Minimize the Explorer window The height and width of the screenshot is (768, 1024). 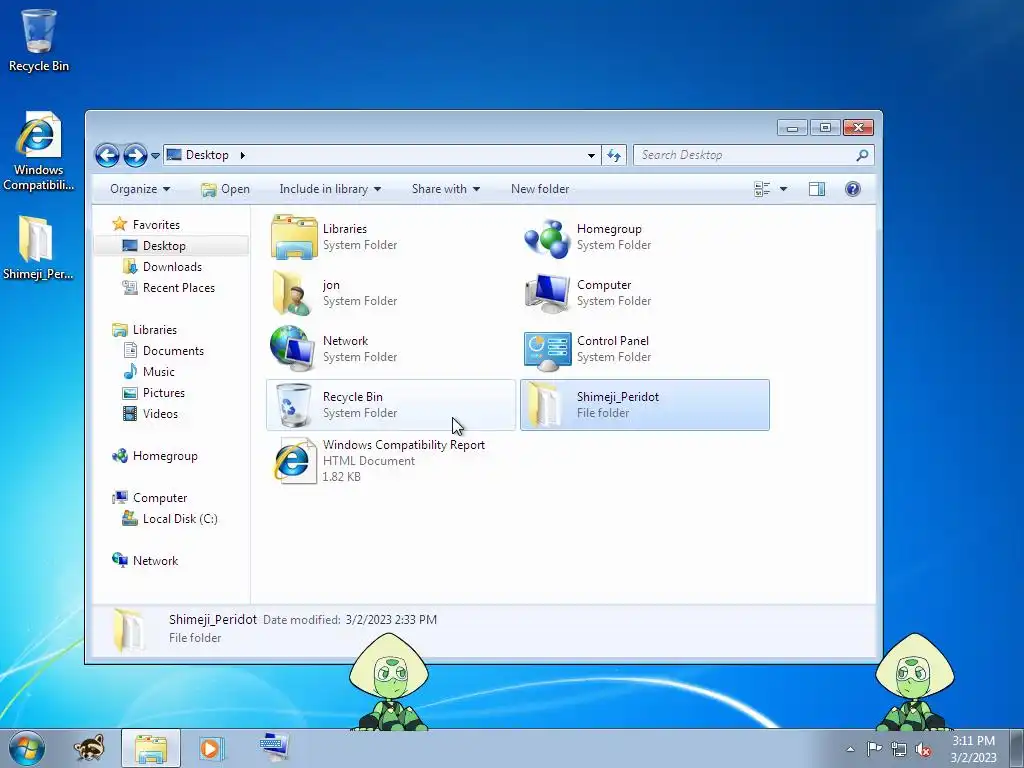(x=793, y=127)
